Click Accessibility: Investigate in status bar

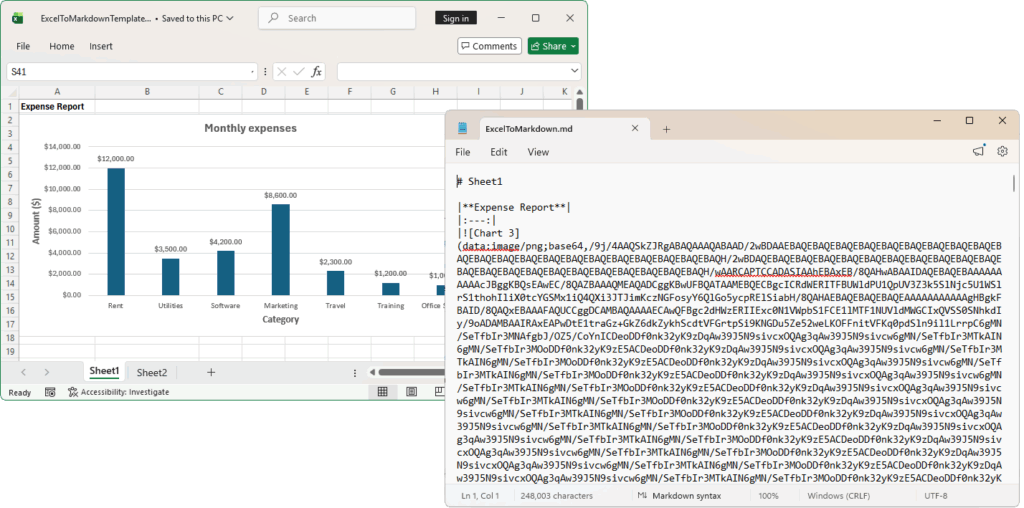click(x=119, y=392)
